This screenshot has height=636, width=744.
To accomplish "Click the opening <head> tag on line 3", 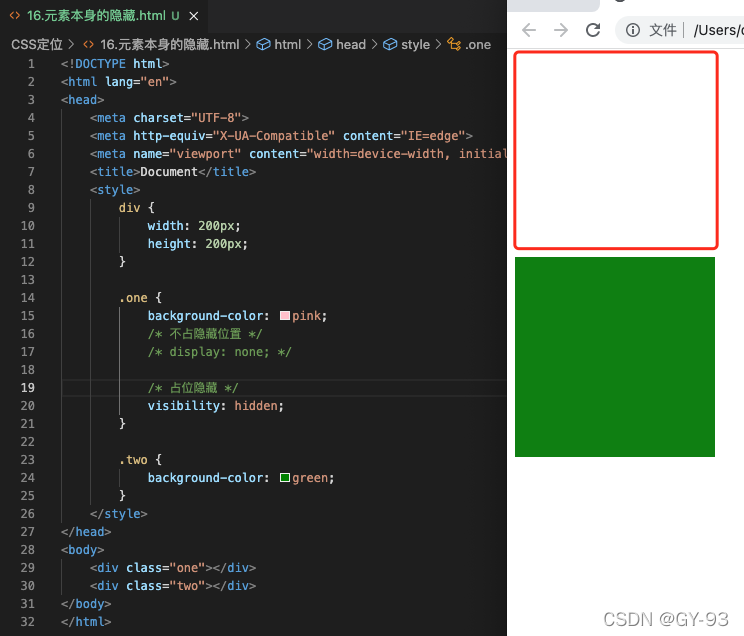I will tap(82, 100).
